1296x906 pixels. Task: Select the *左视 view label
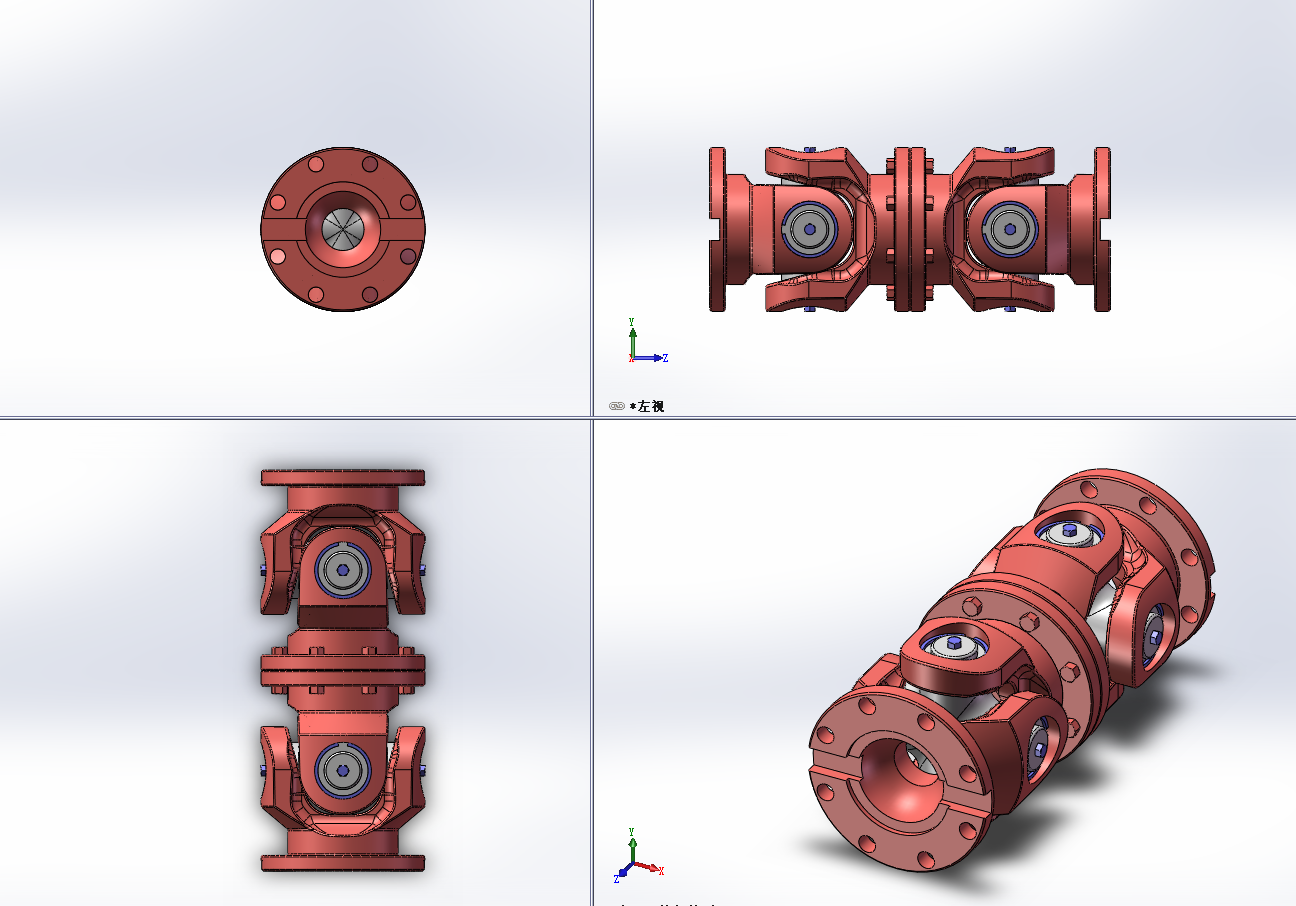(x=647, y=406)
